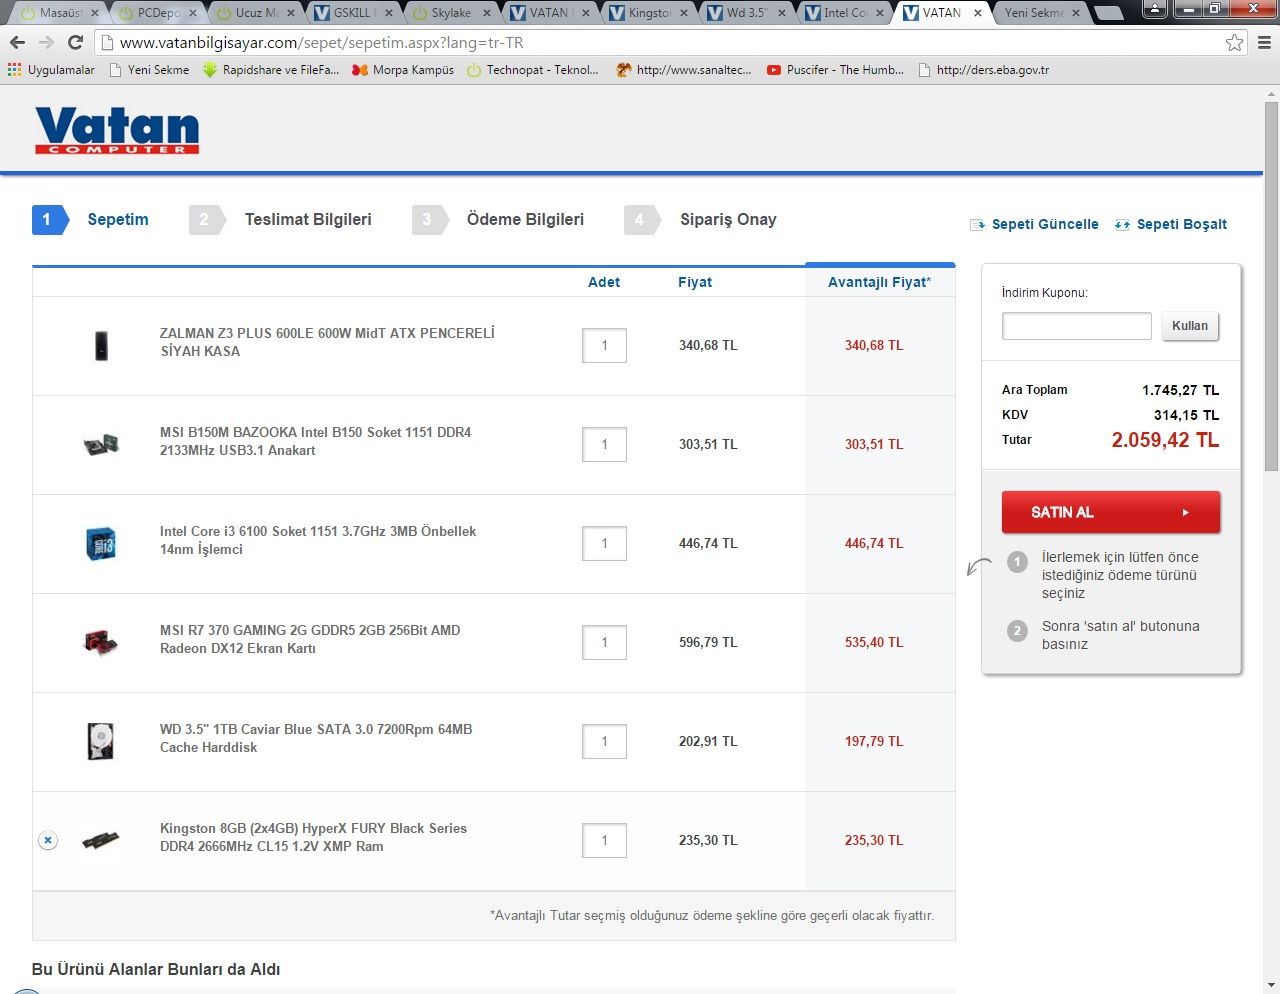1280x994 pixels.
Task: Open the ZALMAN Z3 PLUS case thumbnail
Action: pyautogui.click(x=101, y=345)
